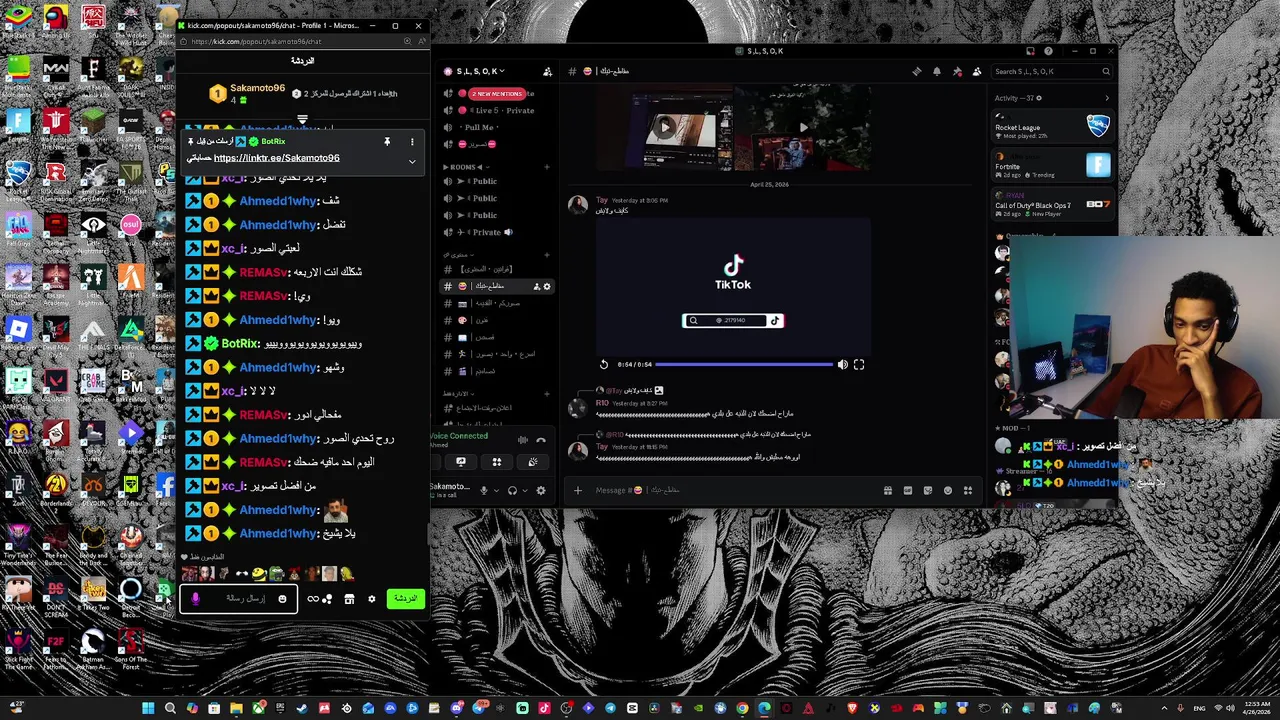This screenshot has height=720, width=1280.
Task: Play the right video attachment thumbnail
Action: (x=803, y=127)
